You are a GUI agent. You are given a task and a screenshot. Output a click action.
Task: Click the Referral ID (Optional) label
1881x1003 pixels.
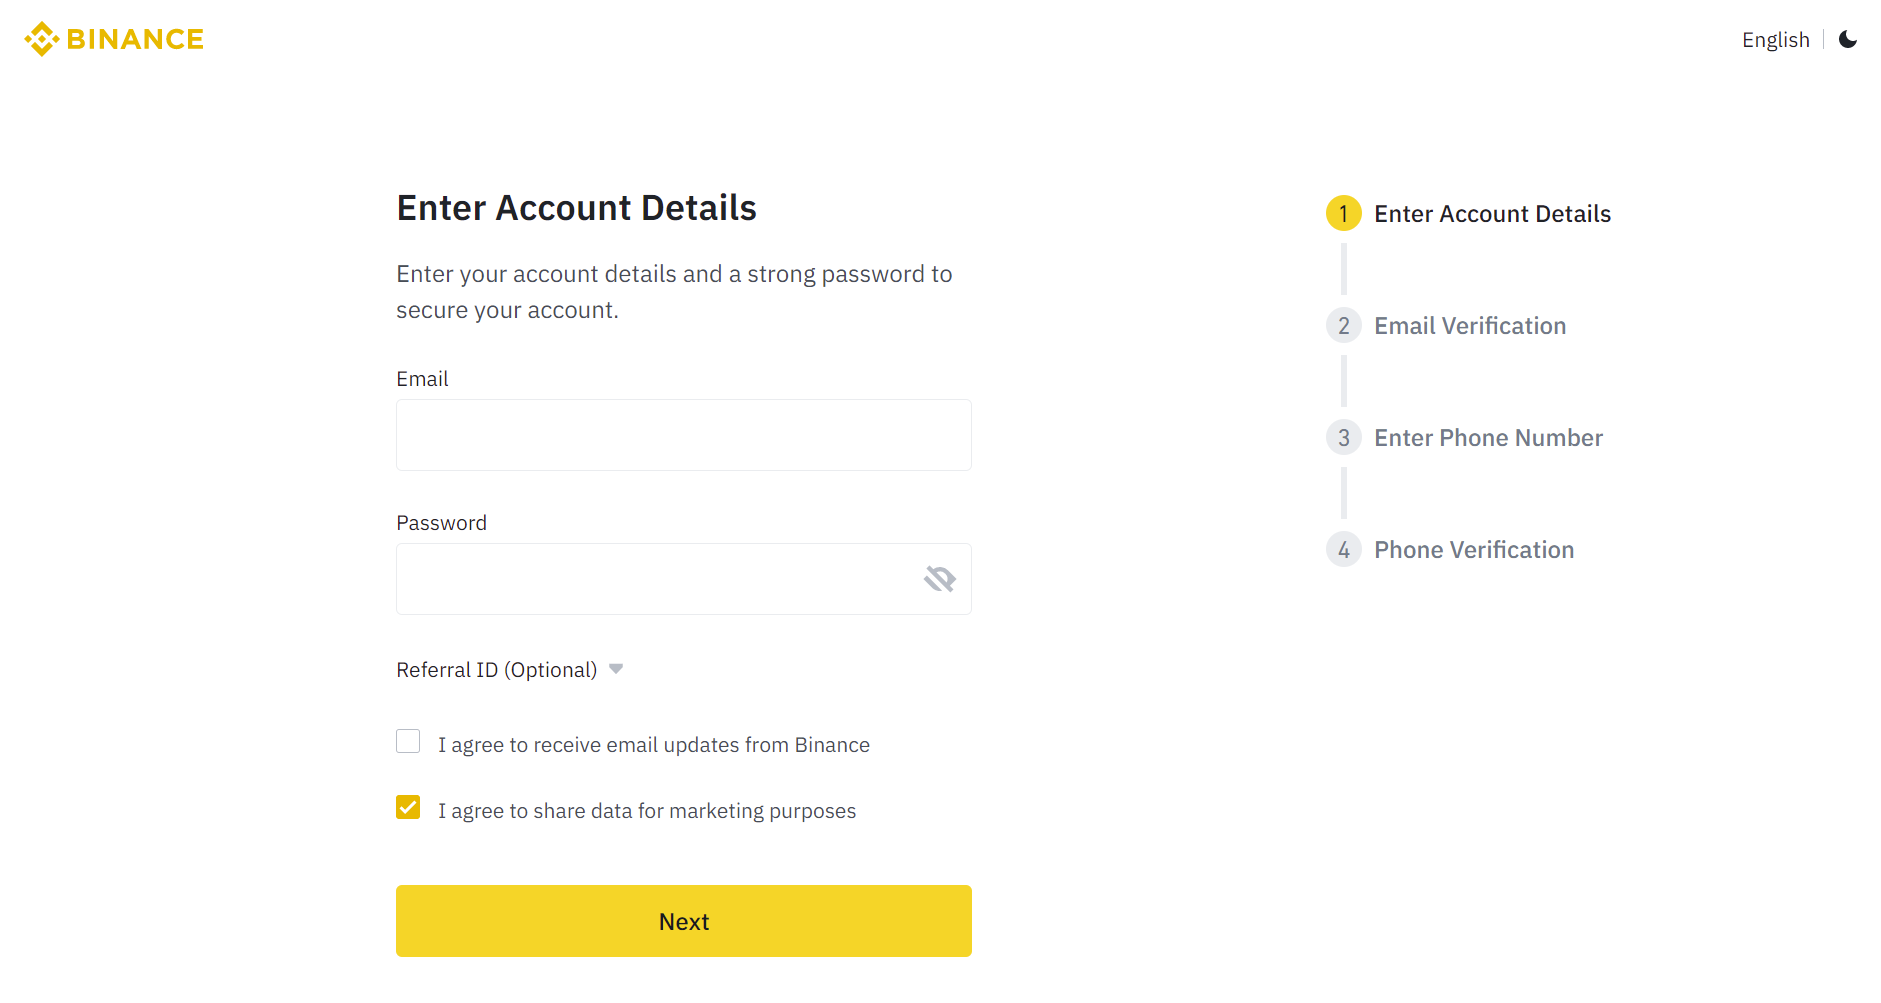pos(496,670)
